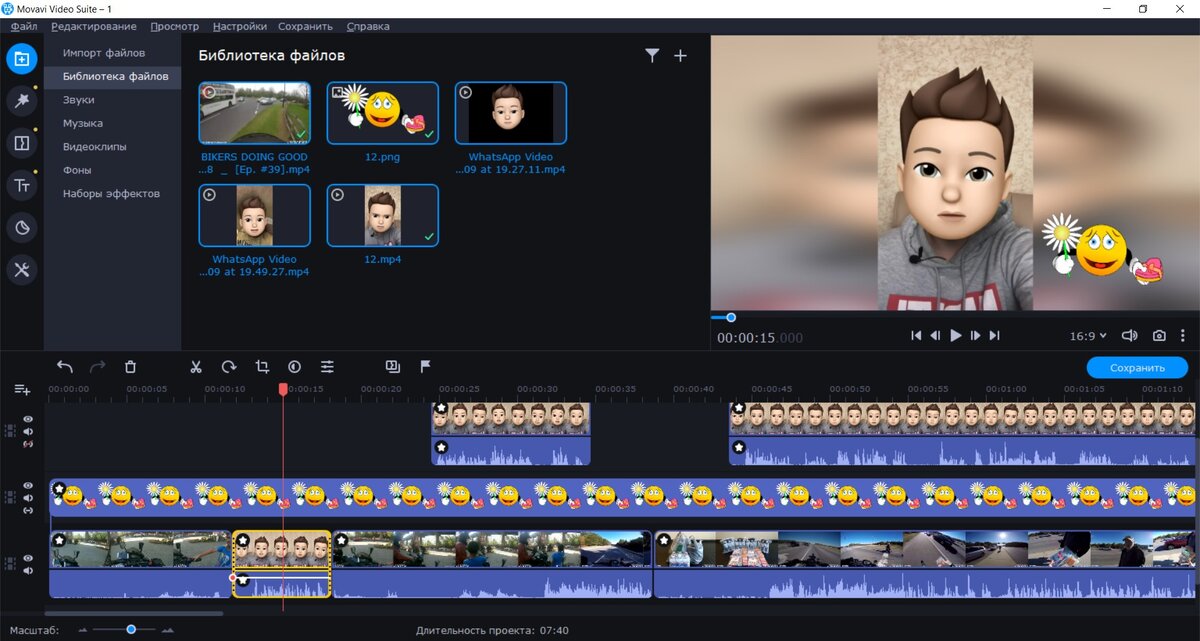Screen dimensions: 1200x641
Task: Add a marker with the flag icon
Action: (425, 367)
